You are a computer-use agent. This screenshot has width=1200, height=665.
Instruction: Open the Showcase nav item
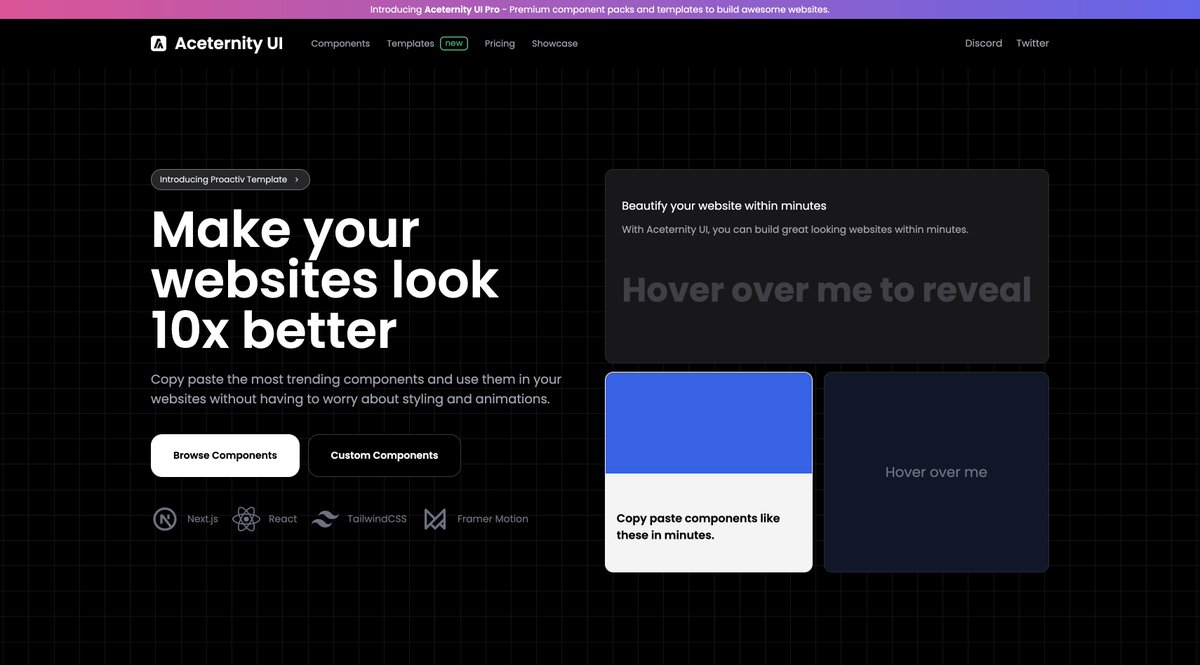(x=555, y=44)
